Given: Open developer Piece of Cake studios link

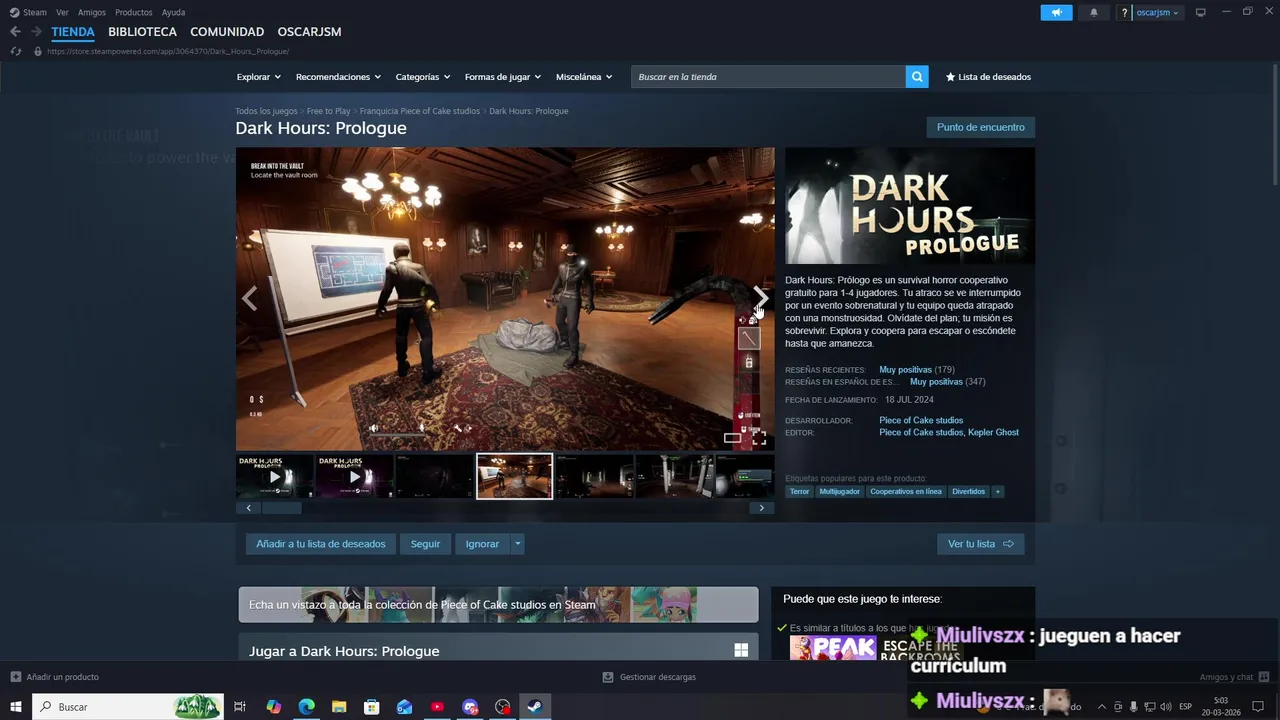Looking at the screenshot, I should (x=921, y=421).
